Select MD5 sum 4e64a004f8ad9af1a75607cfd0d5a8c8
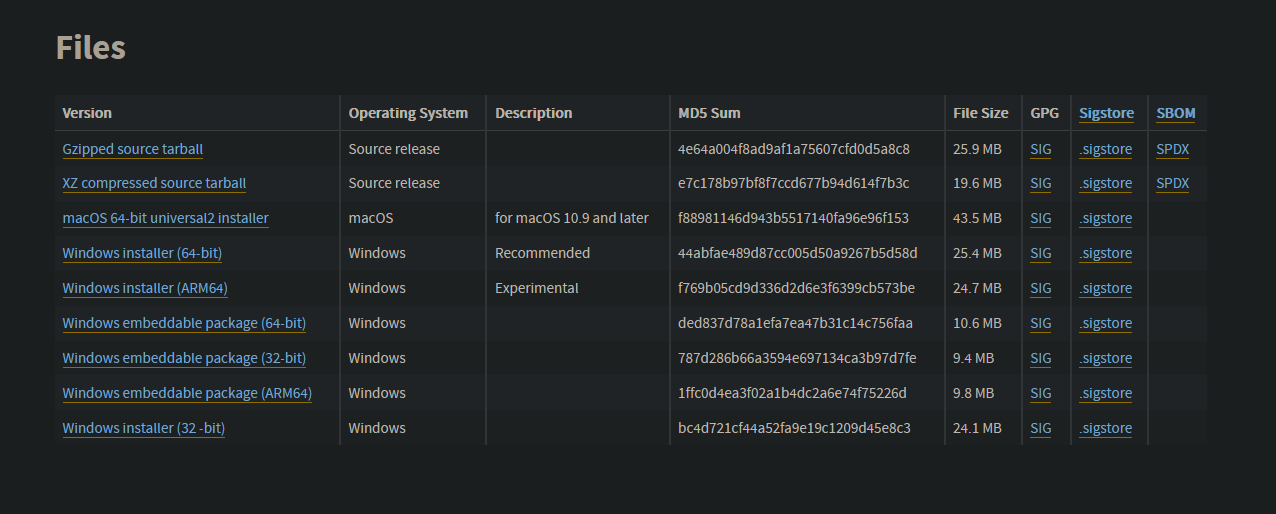 click(x=794, y=149)
